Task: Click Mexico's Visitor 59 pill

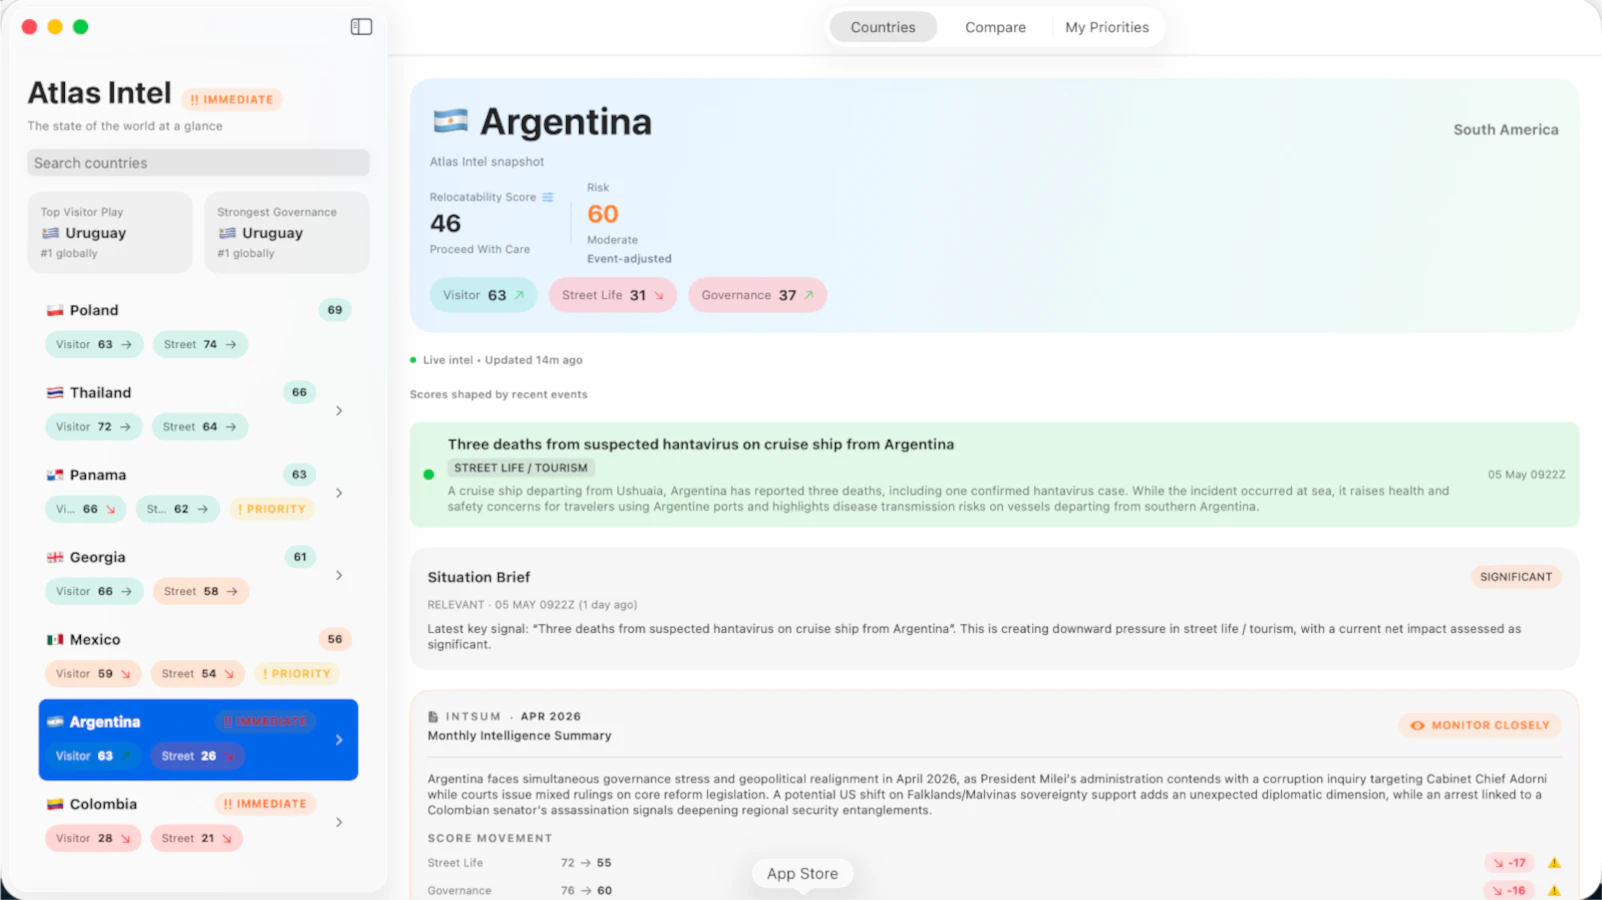Action: (x=93, y=674)
